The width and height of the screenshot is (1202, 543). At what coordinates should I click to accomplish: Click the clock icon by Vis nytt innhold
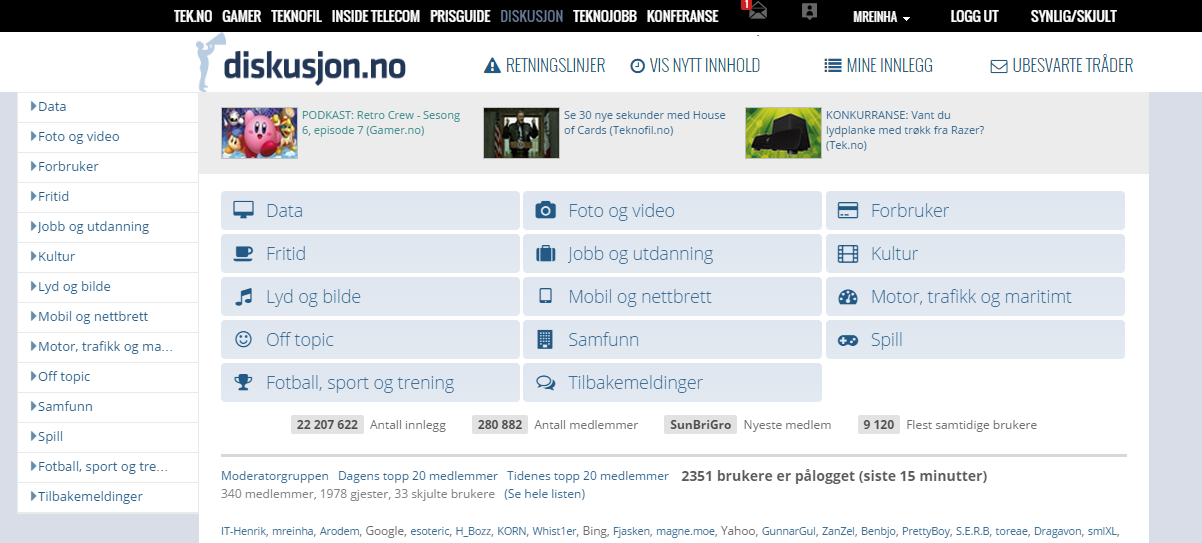(637, 66)
